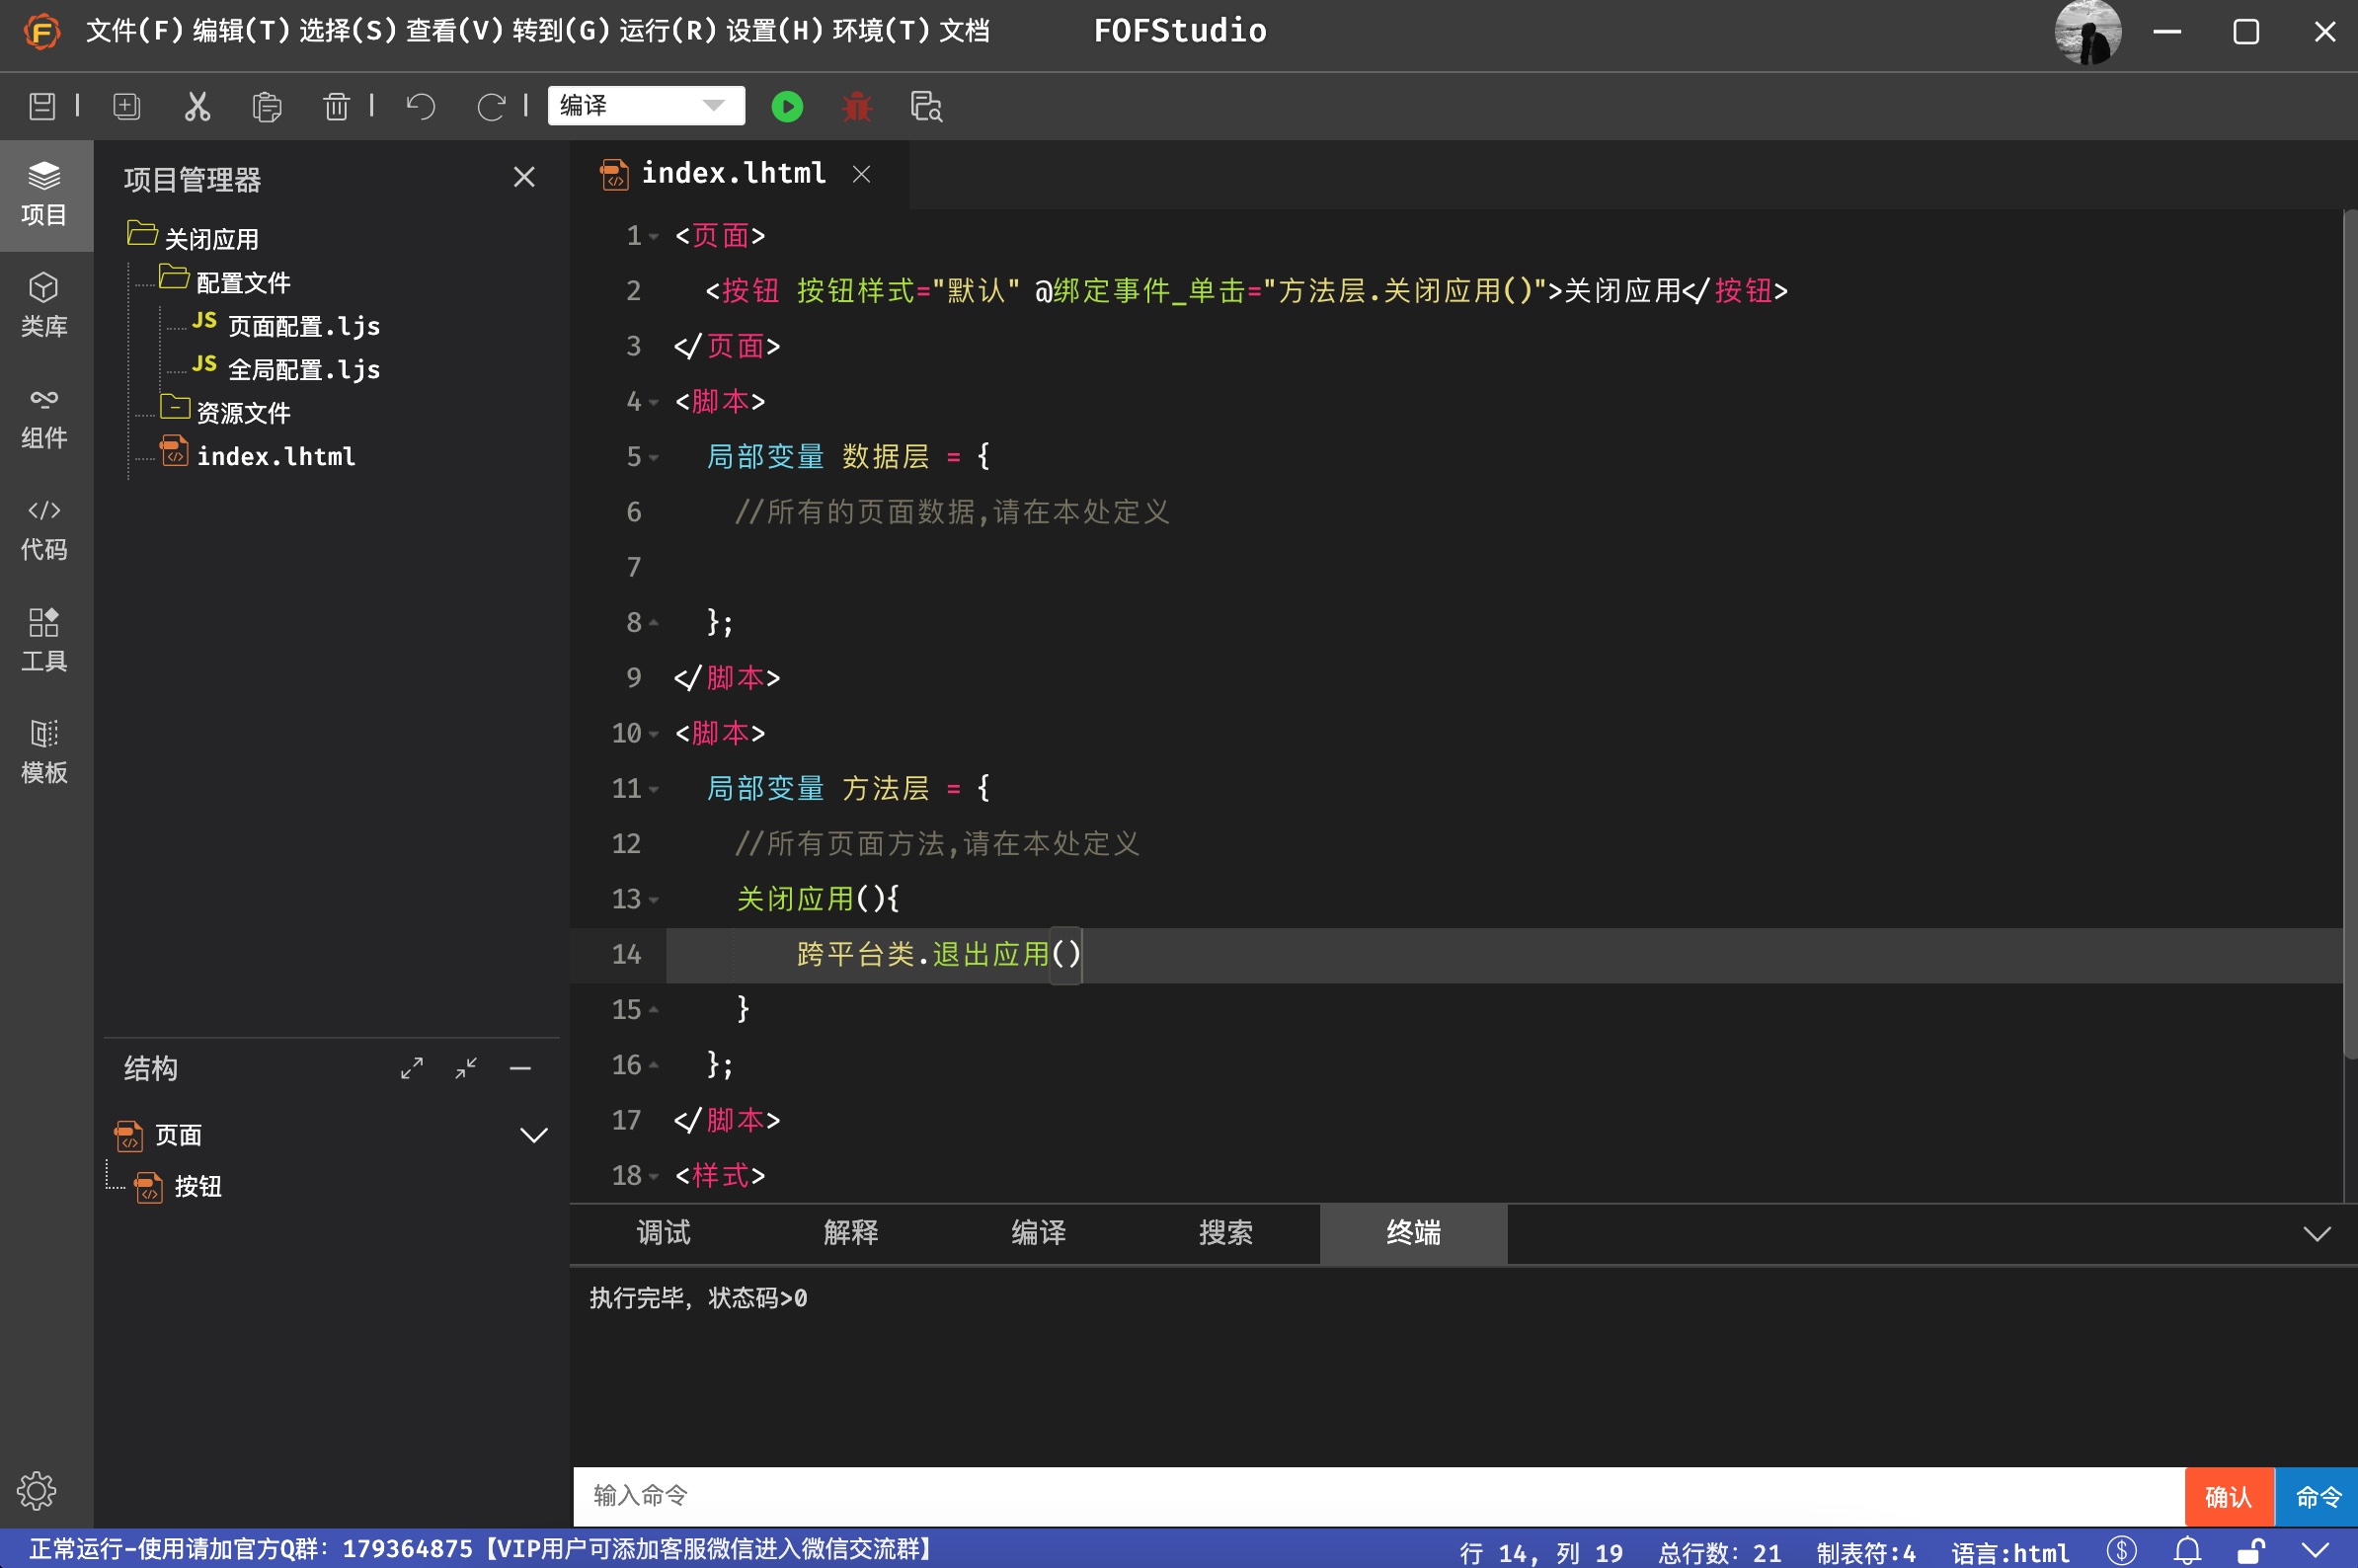Open the 代码 sidebar panel
The image size is (2358, 1568).
pyautogui.click(x=44, y=530)
